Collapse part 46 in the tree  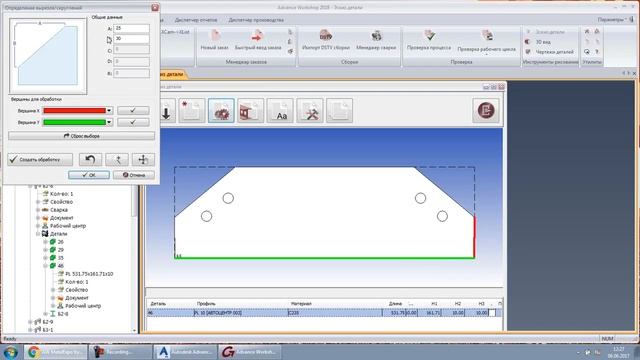[45, 266]
